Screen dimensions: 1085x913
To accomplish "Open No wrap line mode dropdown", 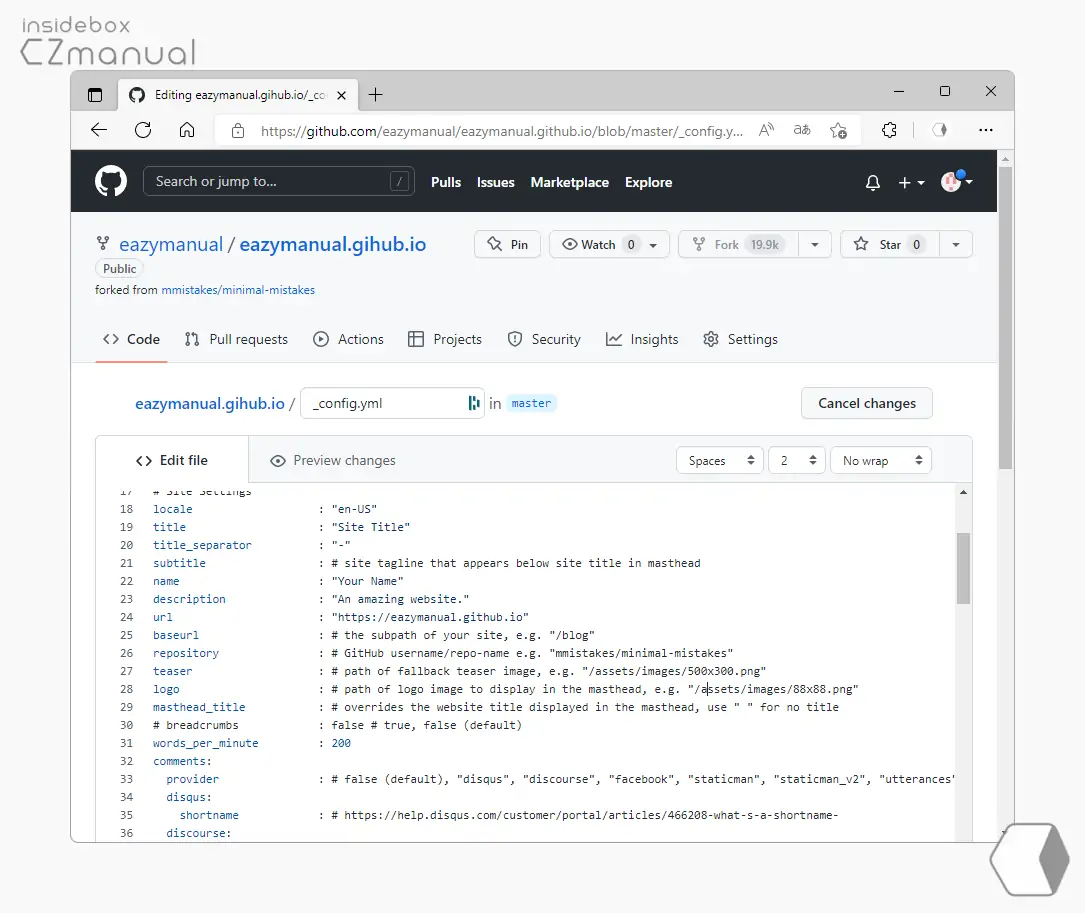I will pyautogui.click(x=881, y=460).
